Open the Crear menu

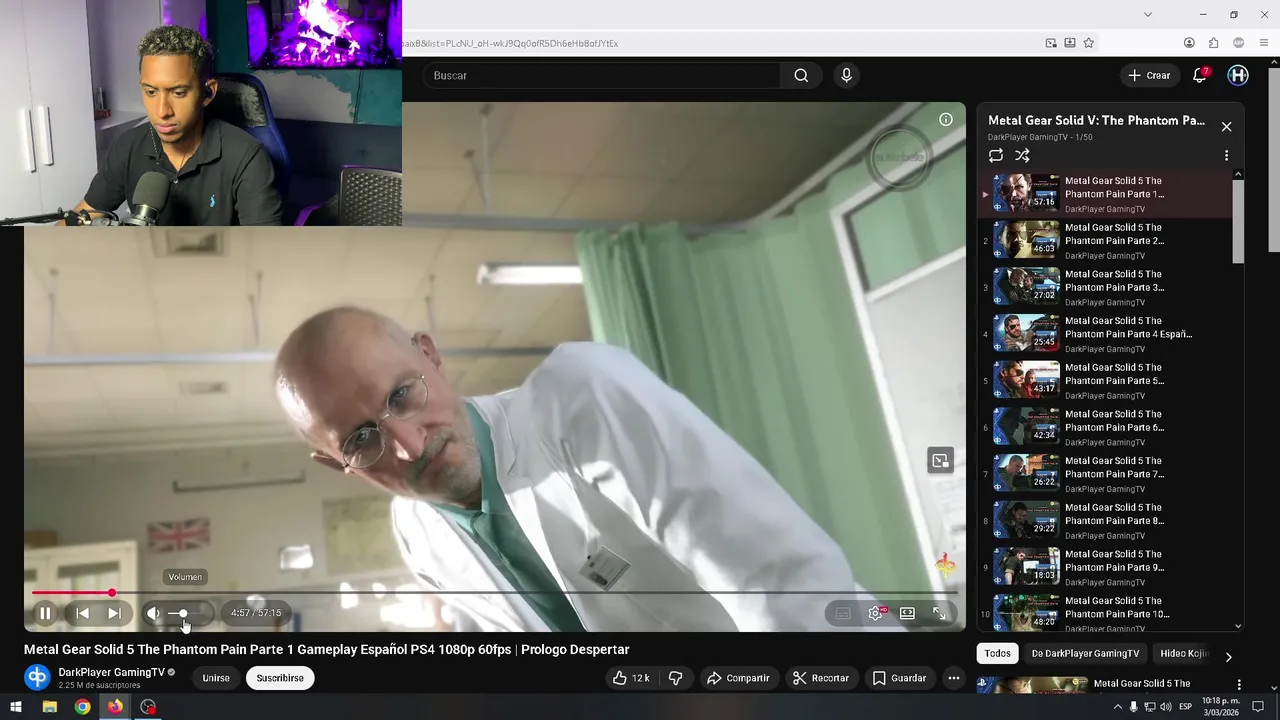tap(1149, 75)
